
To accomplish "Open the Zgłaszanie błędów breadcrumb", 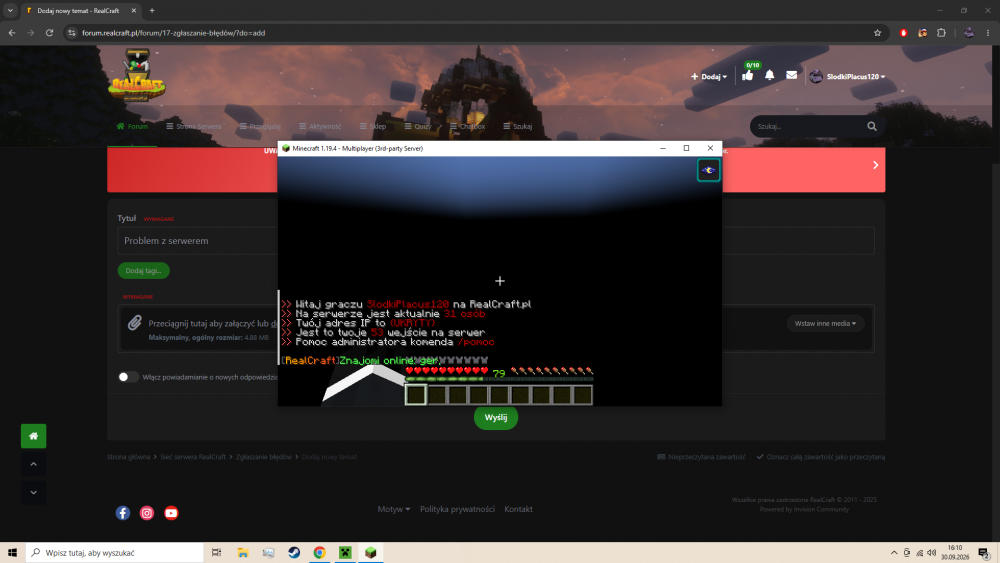I will coord(263,457).
